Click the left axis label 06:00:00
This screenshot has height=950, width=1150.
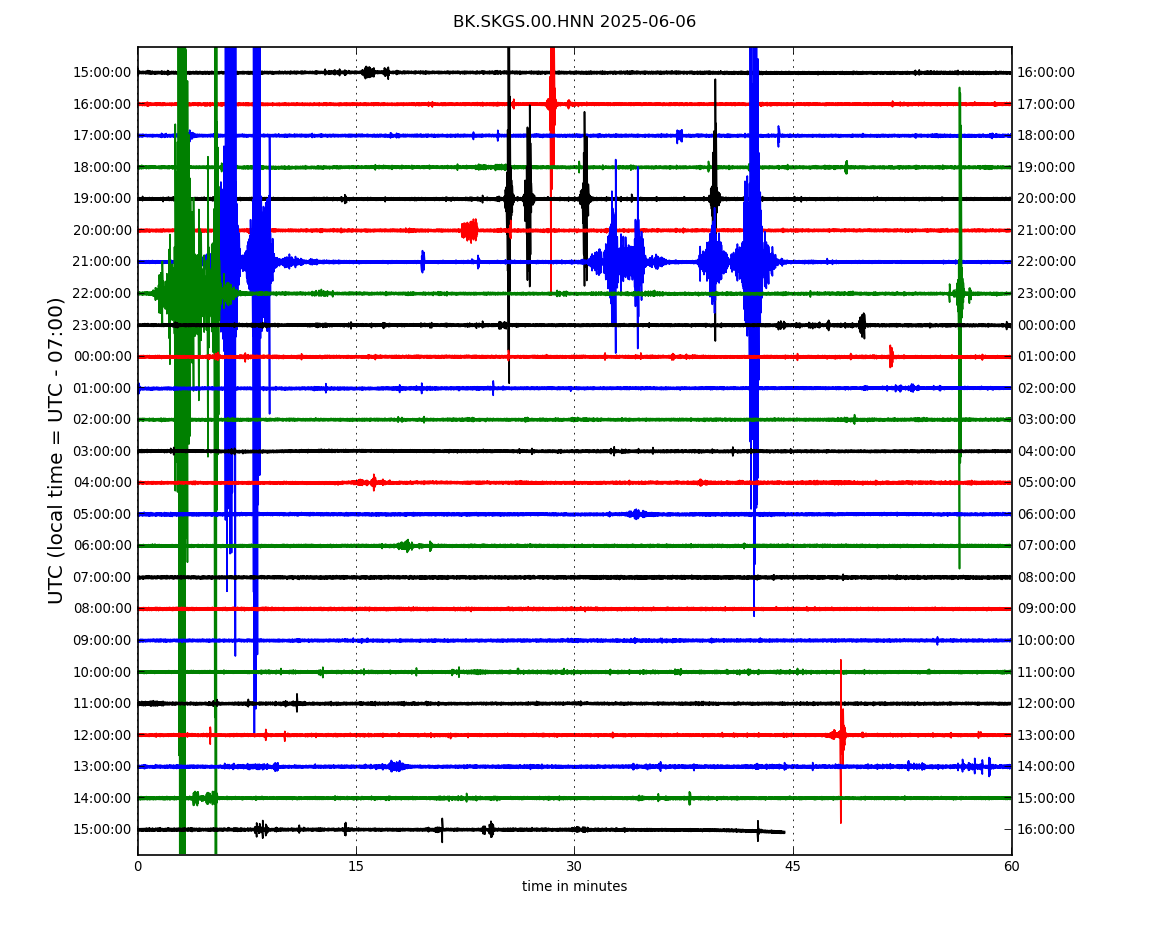pyautogui.click(x=102, y=546)
